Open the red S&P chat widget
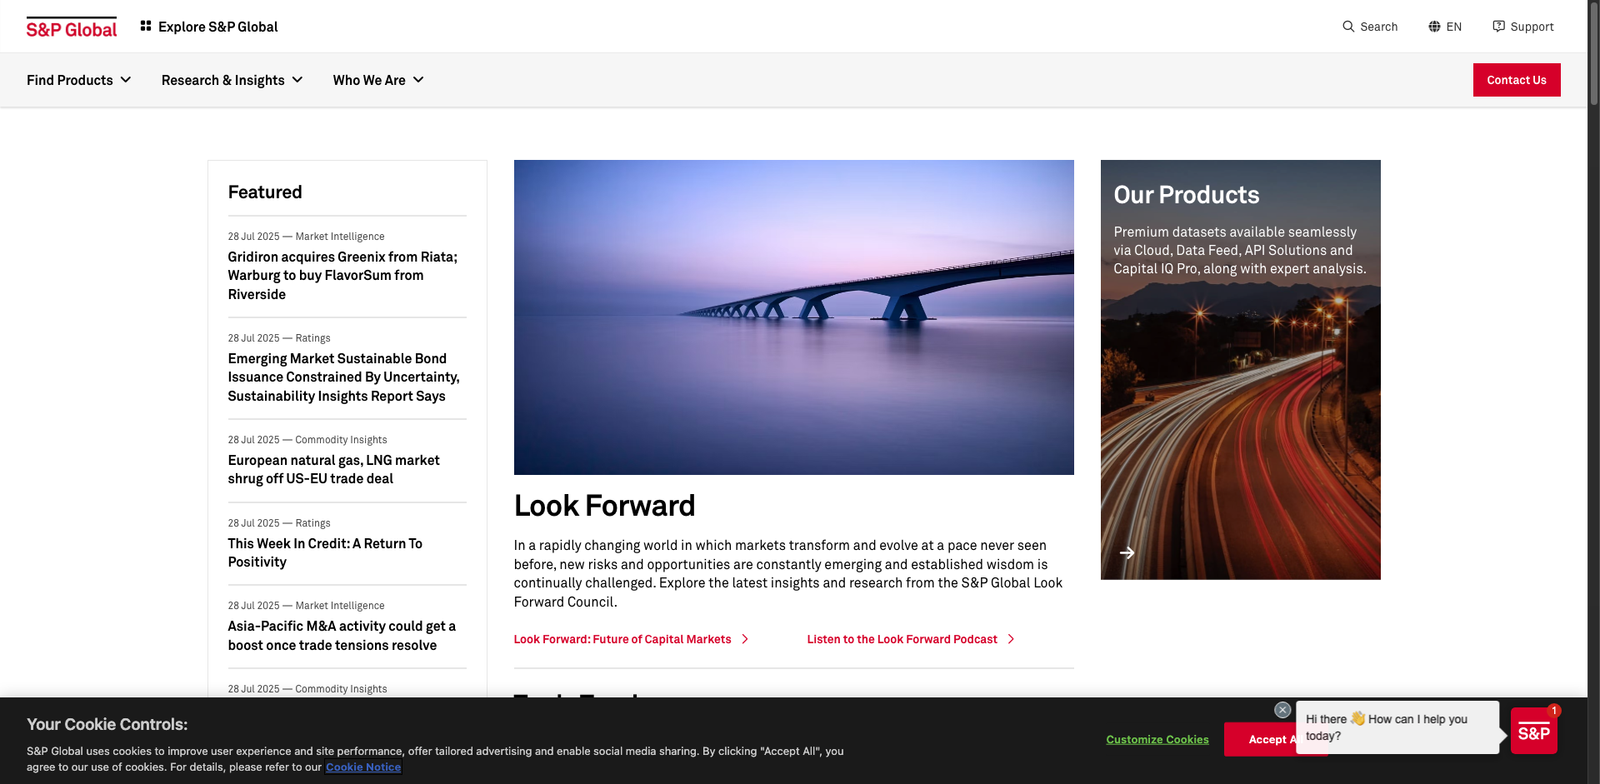 1533,732
